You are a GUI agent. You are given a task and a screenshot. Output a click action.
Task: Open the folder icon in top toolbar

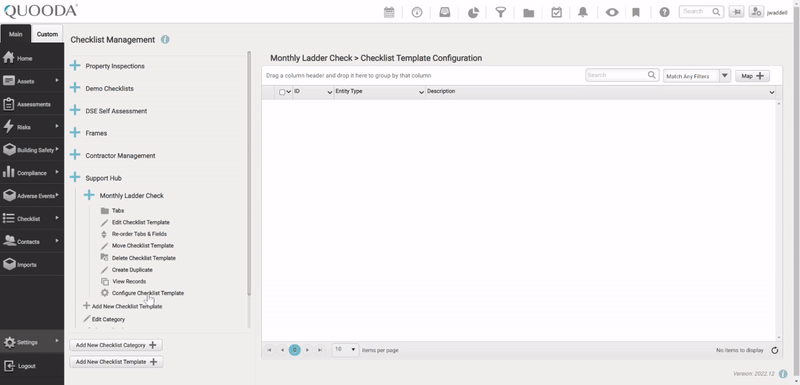[x=529, y=12]
